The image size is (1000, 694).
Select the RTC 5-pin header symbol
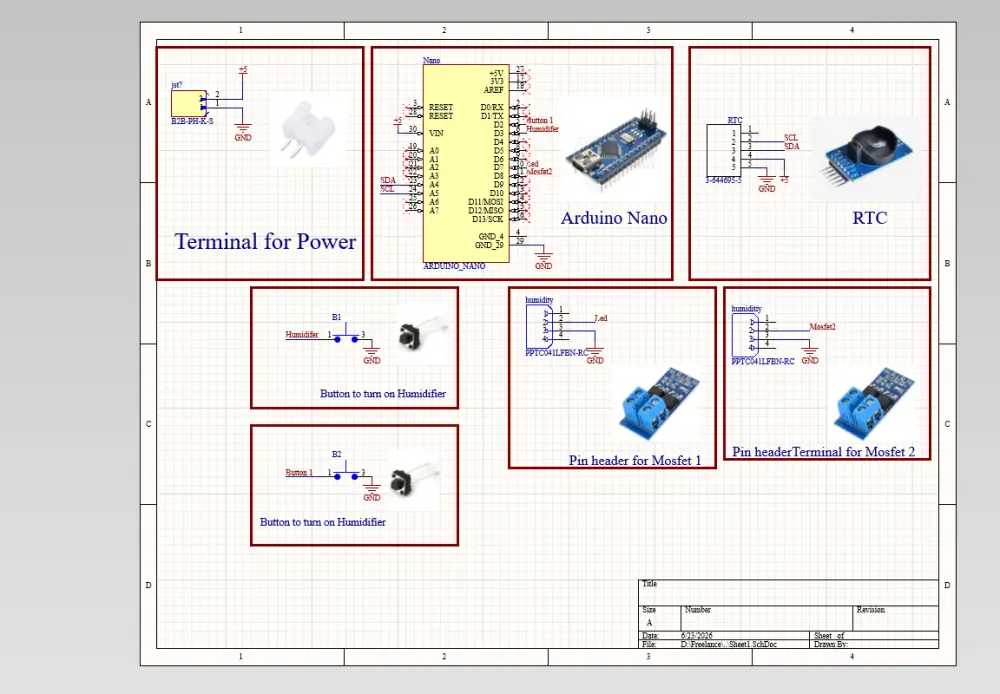724,151
